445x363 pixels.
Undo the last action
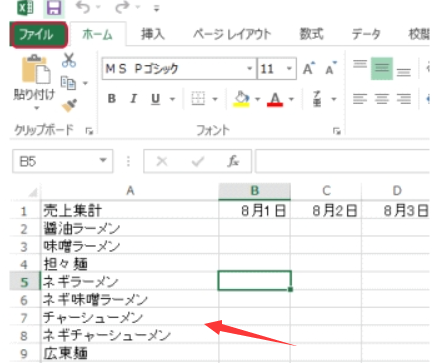point(83,7)
